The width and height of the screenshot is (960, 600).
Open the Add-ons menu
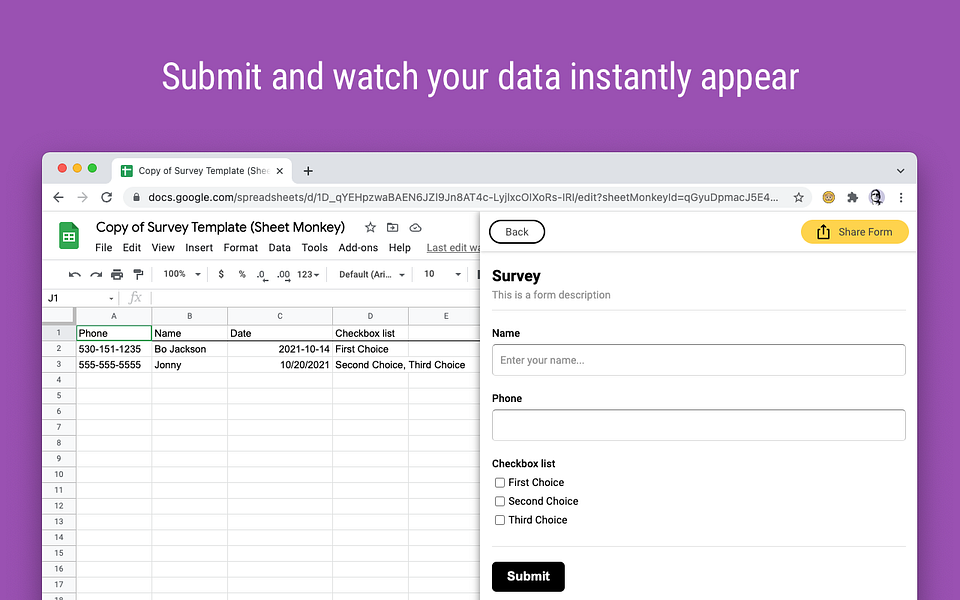pos(358,247)
